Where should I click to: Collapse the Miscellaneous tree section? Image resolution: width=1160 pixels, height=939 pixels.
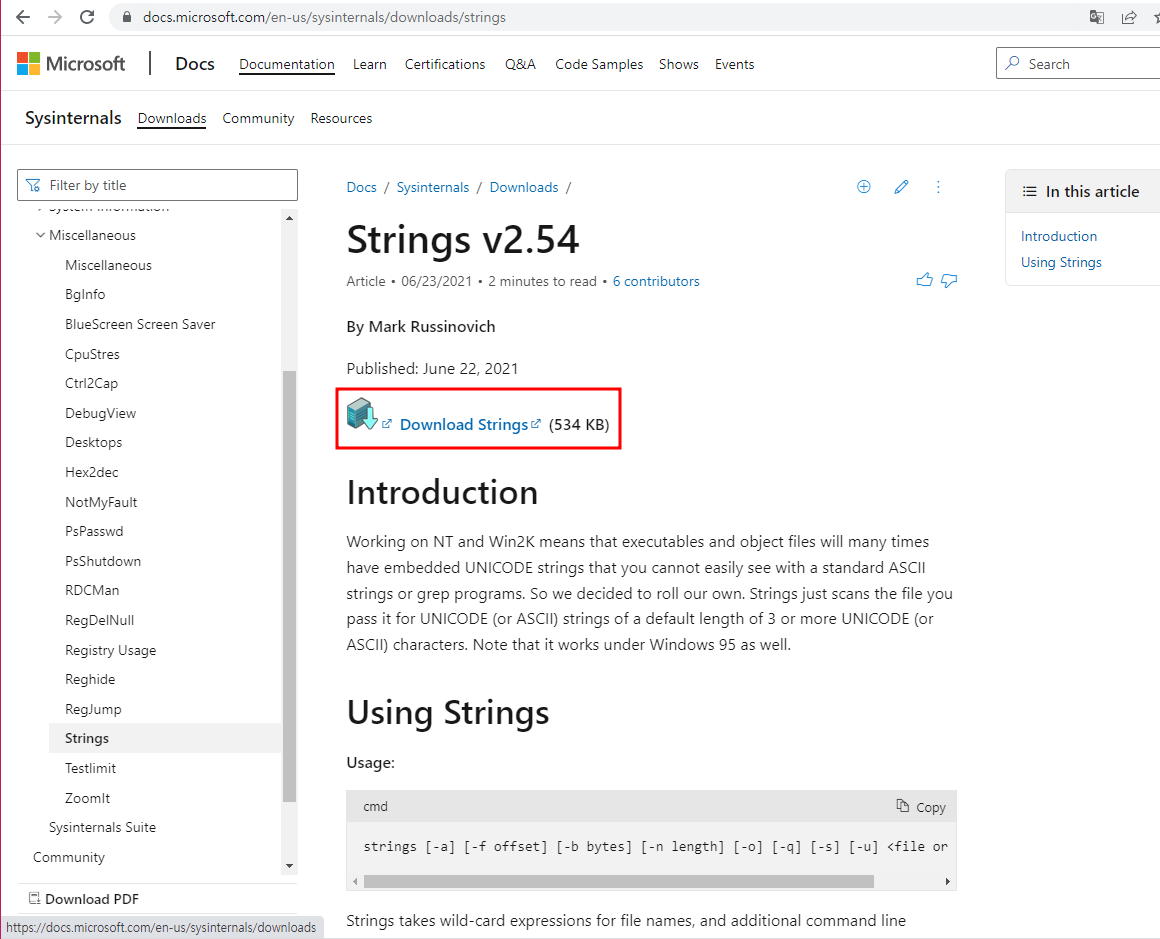(40, 235)
